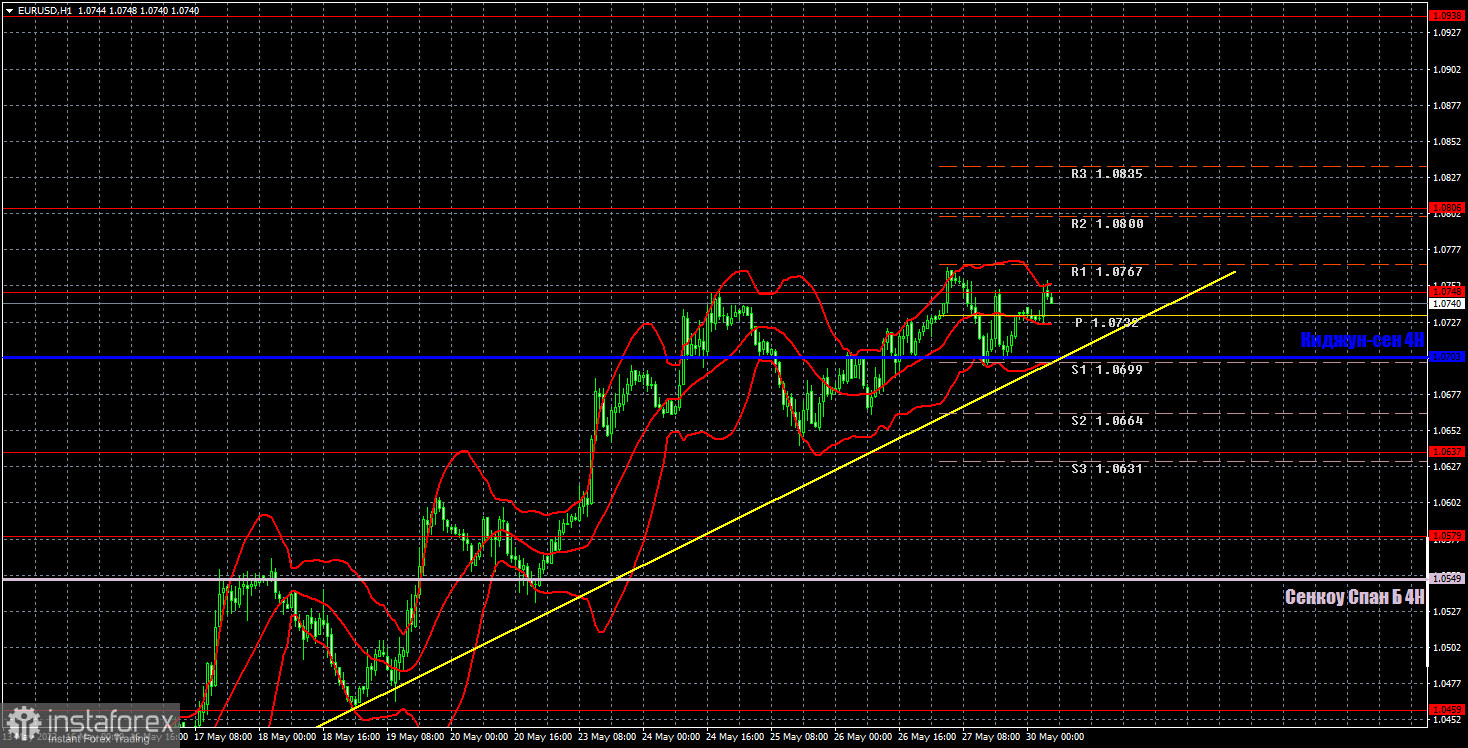Open the chart menu arrow beside EURUSD,H1
Screen dimensions: 1468x748
click(9, 9)
